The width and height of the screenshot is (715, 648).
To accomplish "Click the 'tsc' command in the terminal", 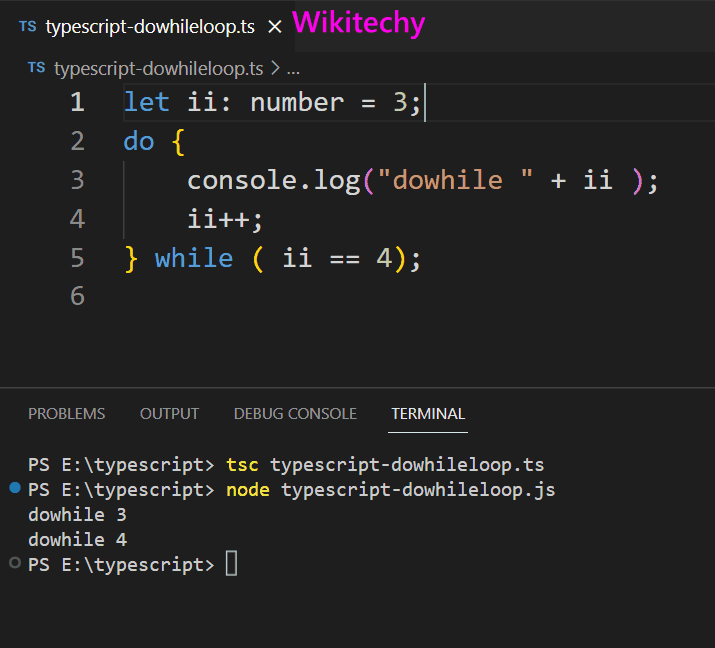I will (242, 465).
